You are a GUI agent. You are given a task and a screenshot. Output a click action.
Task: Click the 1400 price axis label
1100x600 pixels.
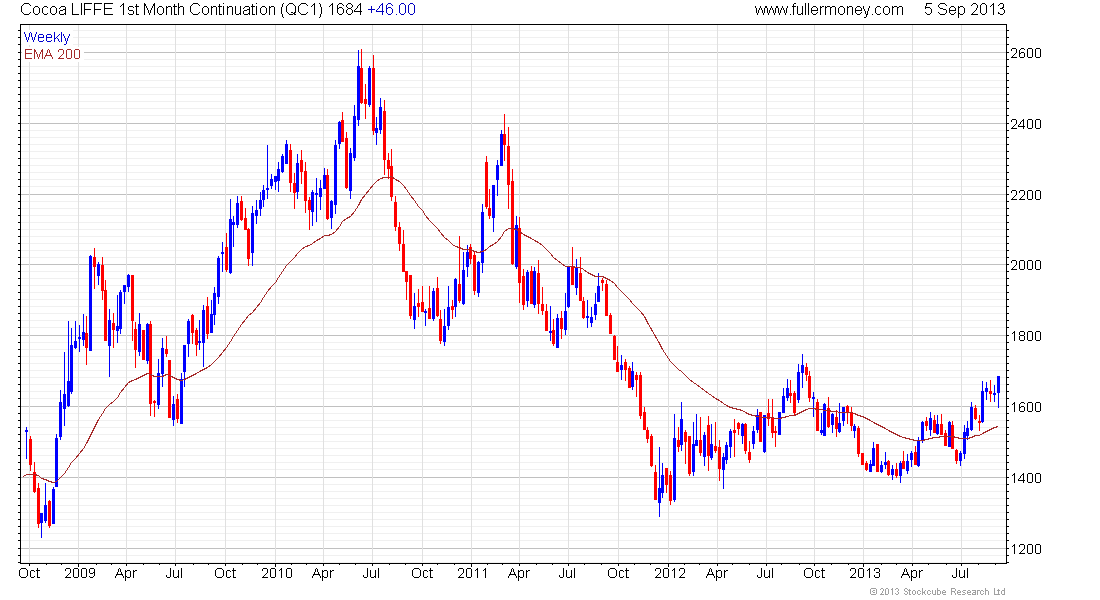click(x=1026, y=478)
